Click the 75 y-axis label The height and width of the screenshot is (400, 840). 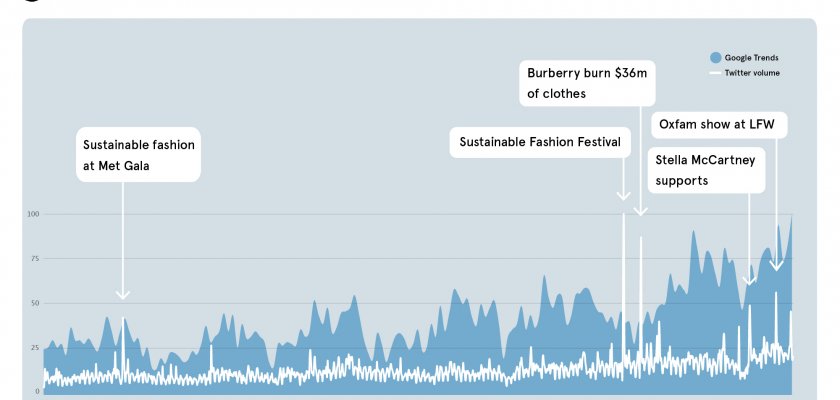click(34, 258)
